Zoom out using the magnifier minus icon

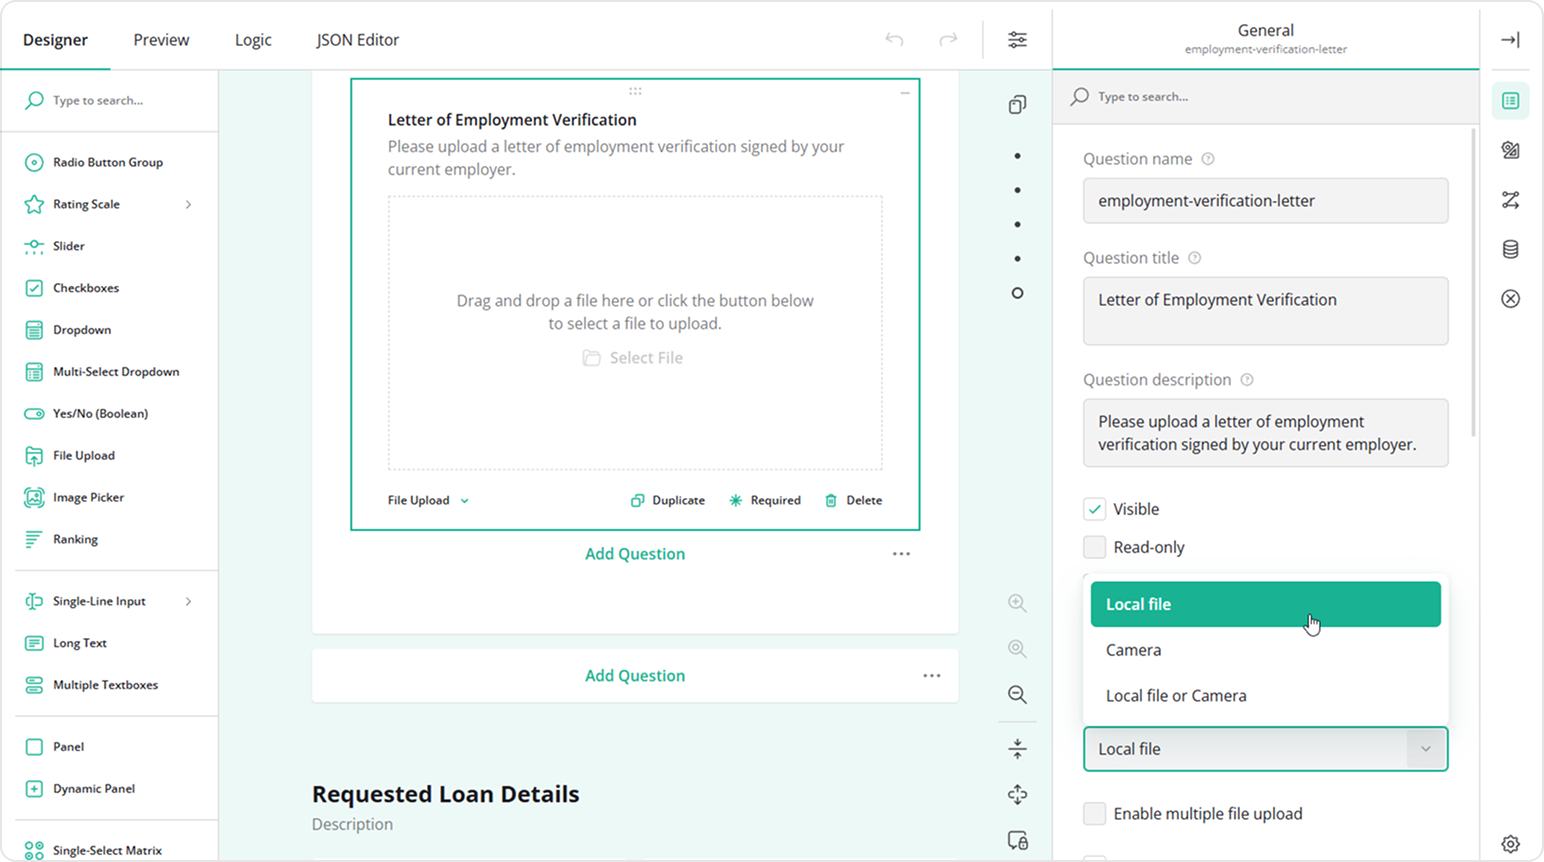pos(1017,694)
